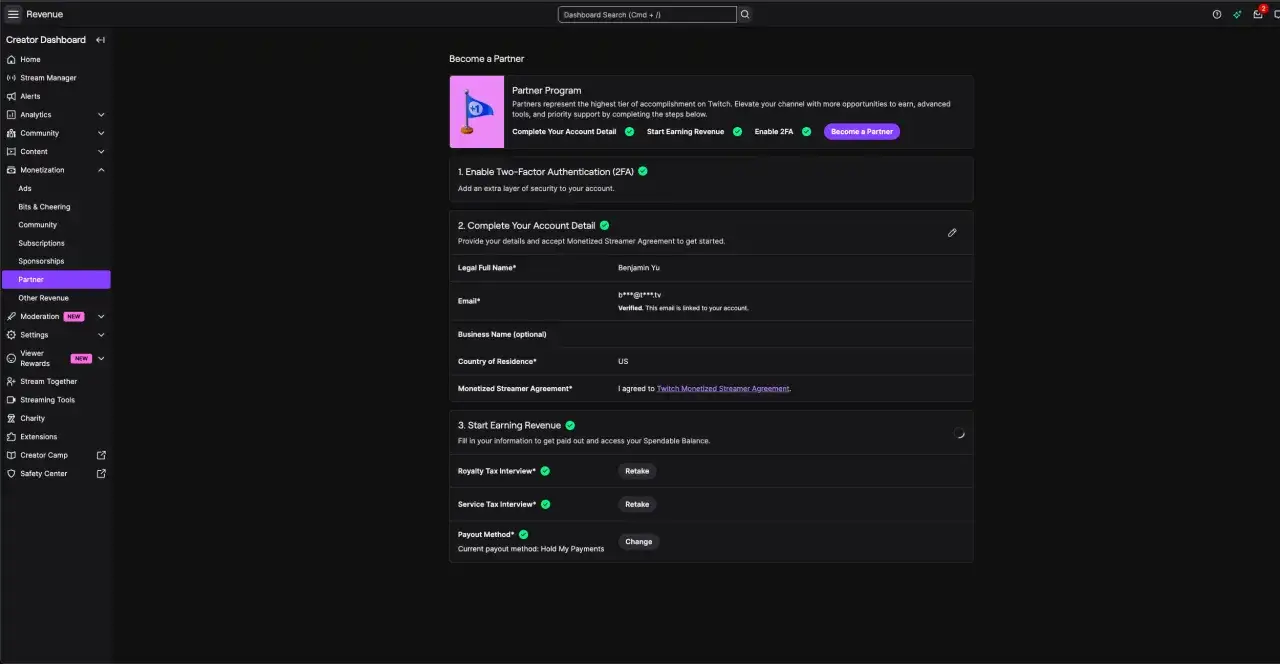Click the loading spinner in Start Earning Revenue
This screenshot has width=1280, height=664.
[x=960, y=433]
